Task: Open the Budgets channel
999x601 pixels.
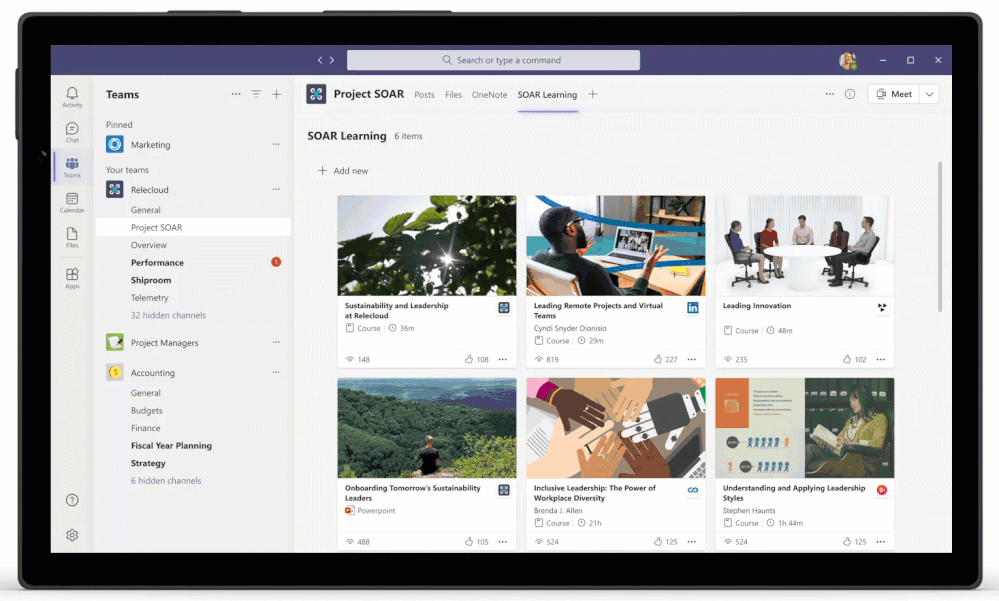Action: [x=147, y=410]
